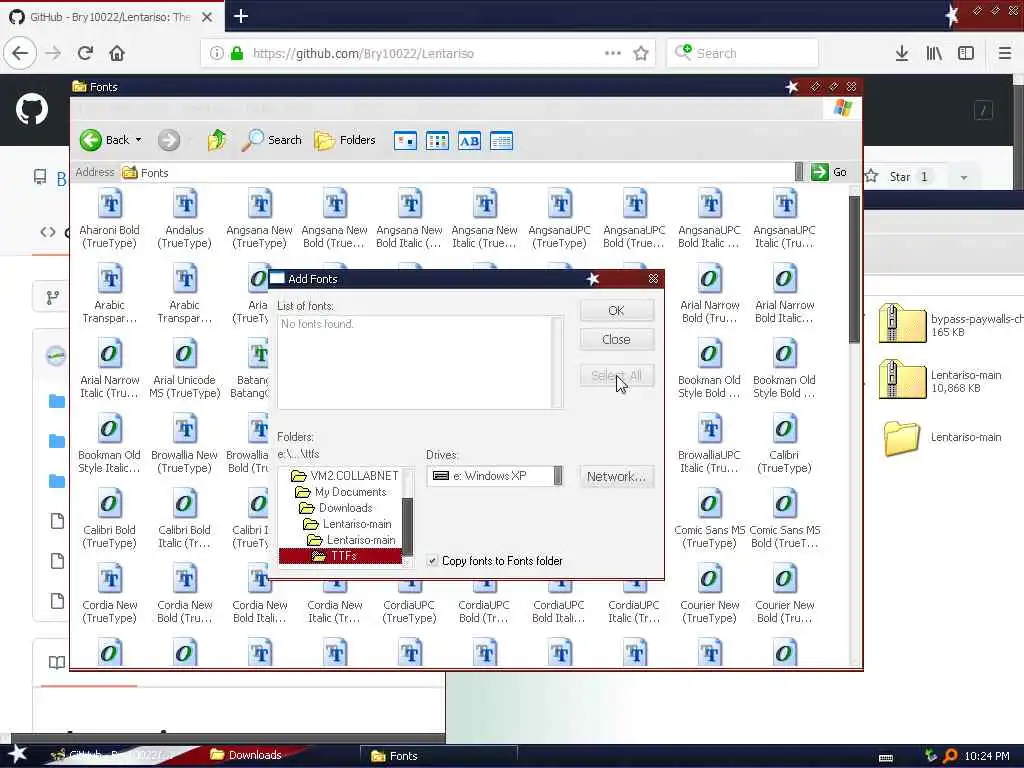
Task: Click OK in the Add Fonts dialog
Action: tap(616, 310)
